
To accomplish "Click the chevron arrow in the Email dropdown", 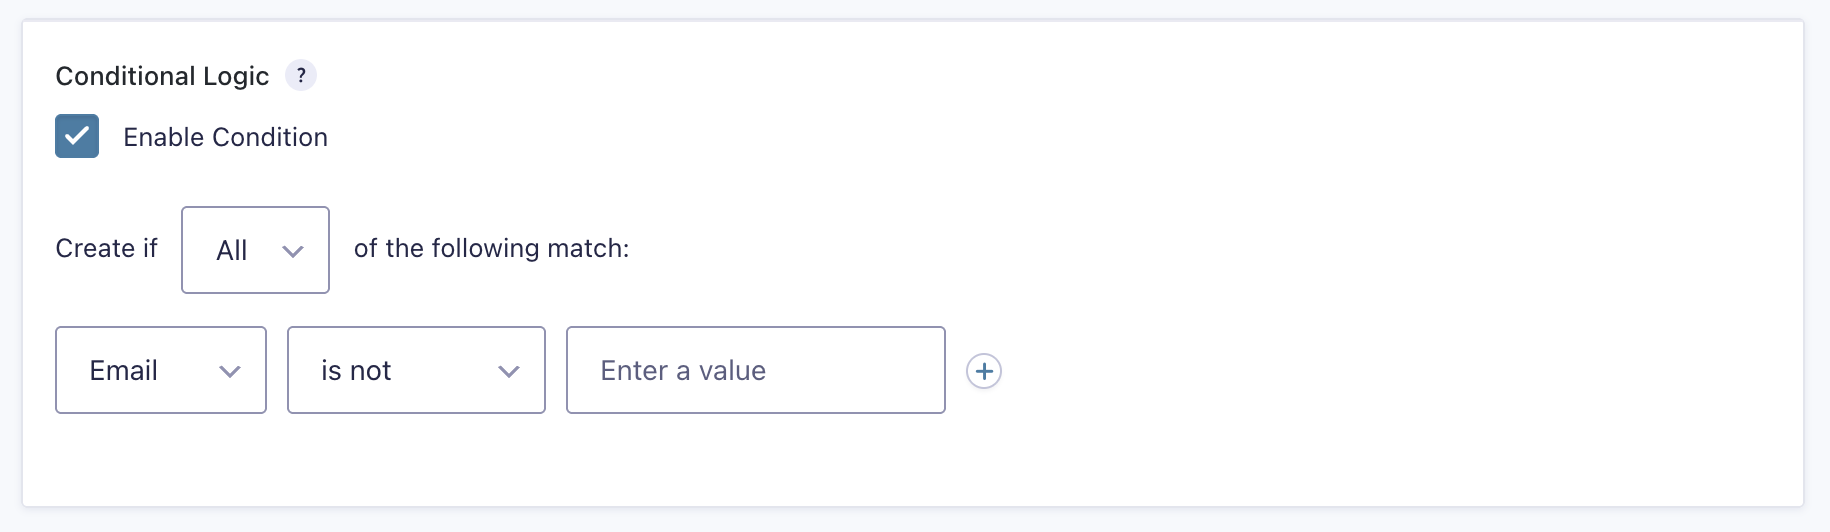I will (230, 372).
